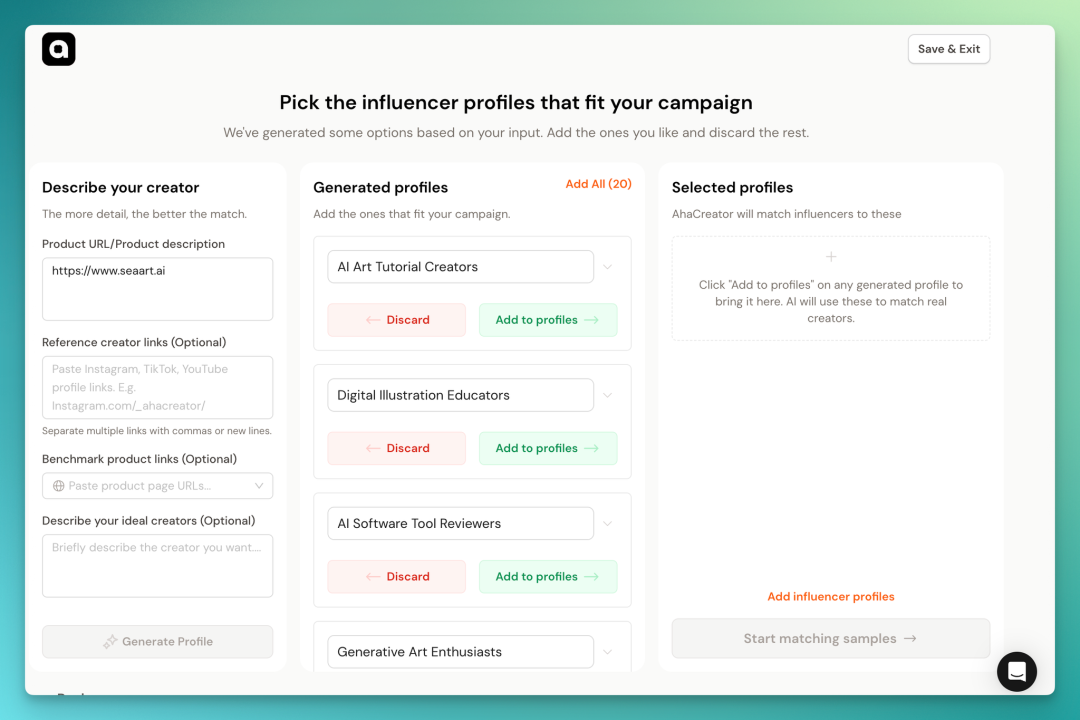
Task: Click the AhaCreator logo icon
Action: (59, 49)
